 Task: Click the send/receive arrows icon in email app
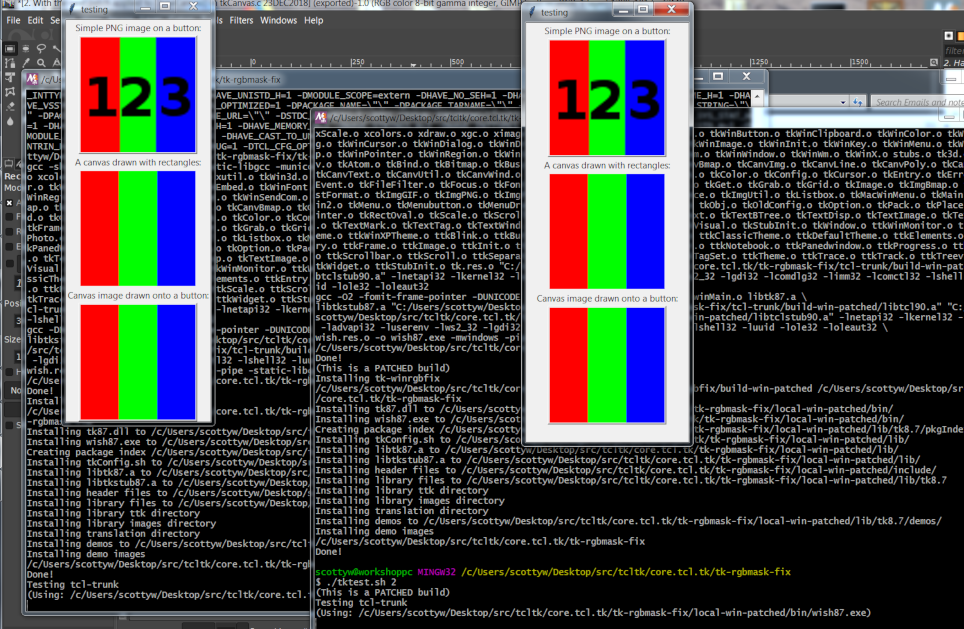(858, 102)
